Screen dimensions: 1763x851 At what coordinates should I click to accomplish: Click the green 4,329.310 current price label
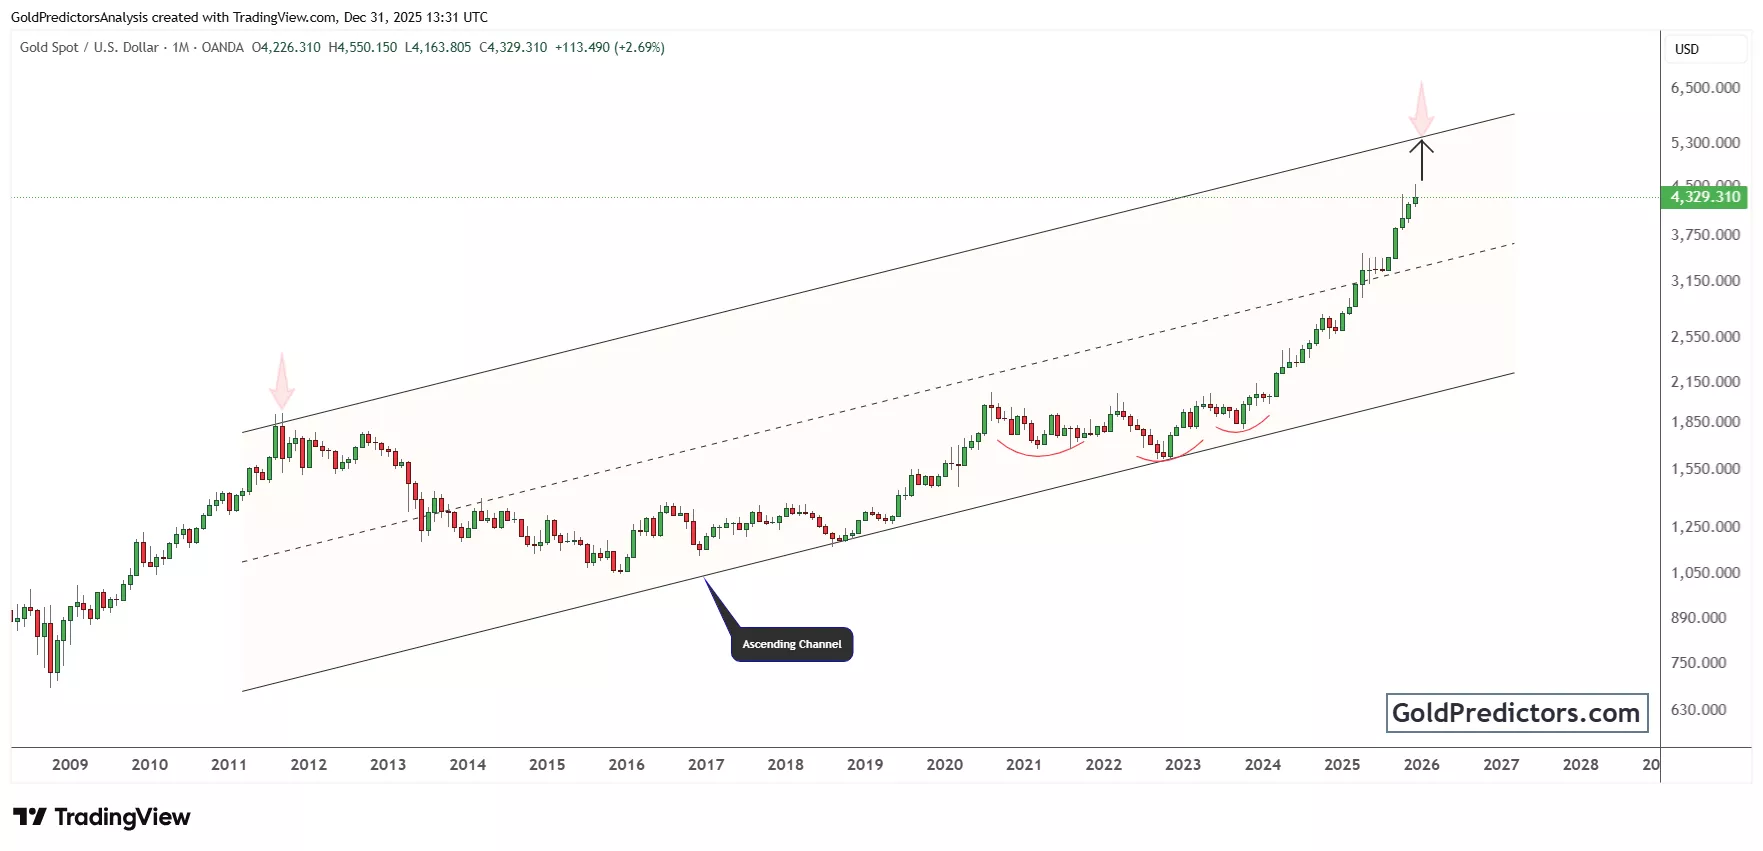[1705, 197]
